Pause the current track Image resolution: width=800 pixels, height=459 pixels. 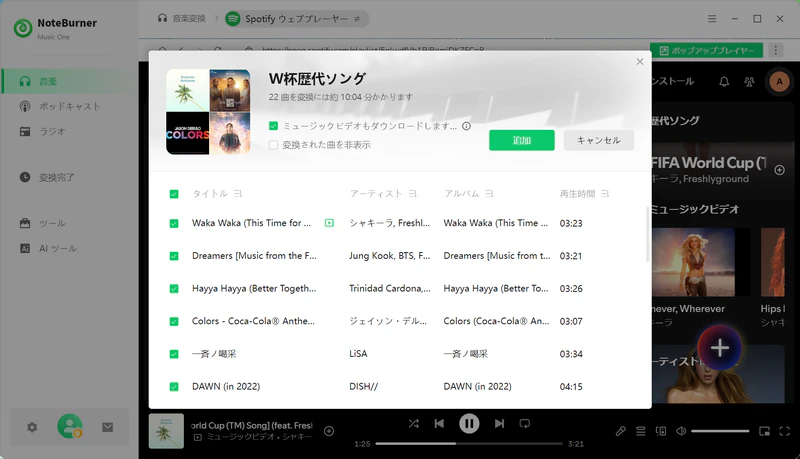pyautogui.click(x=469, y=423)
